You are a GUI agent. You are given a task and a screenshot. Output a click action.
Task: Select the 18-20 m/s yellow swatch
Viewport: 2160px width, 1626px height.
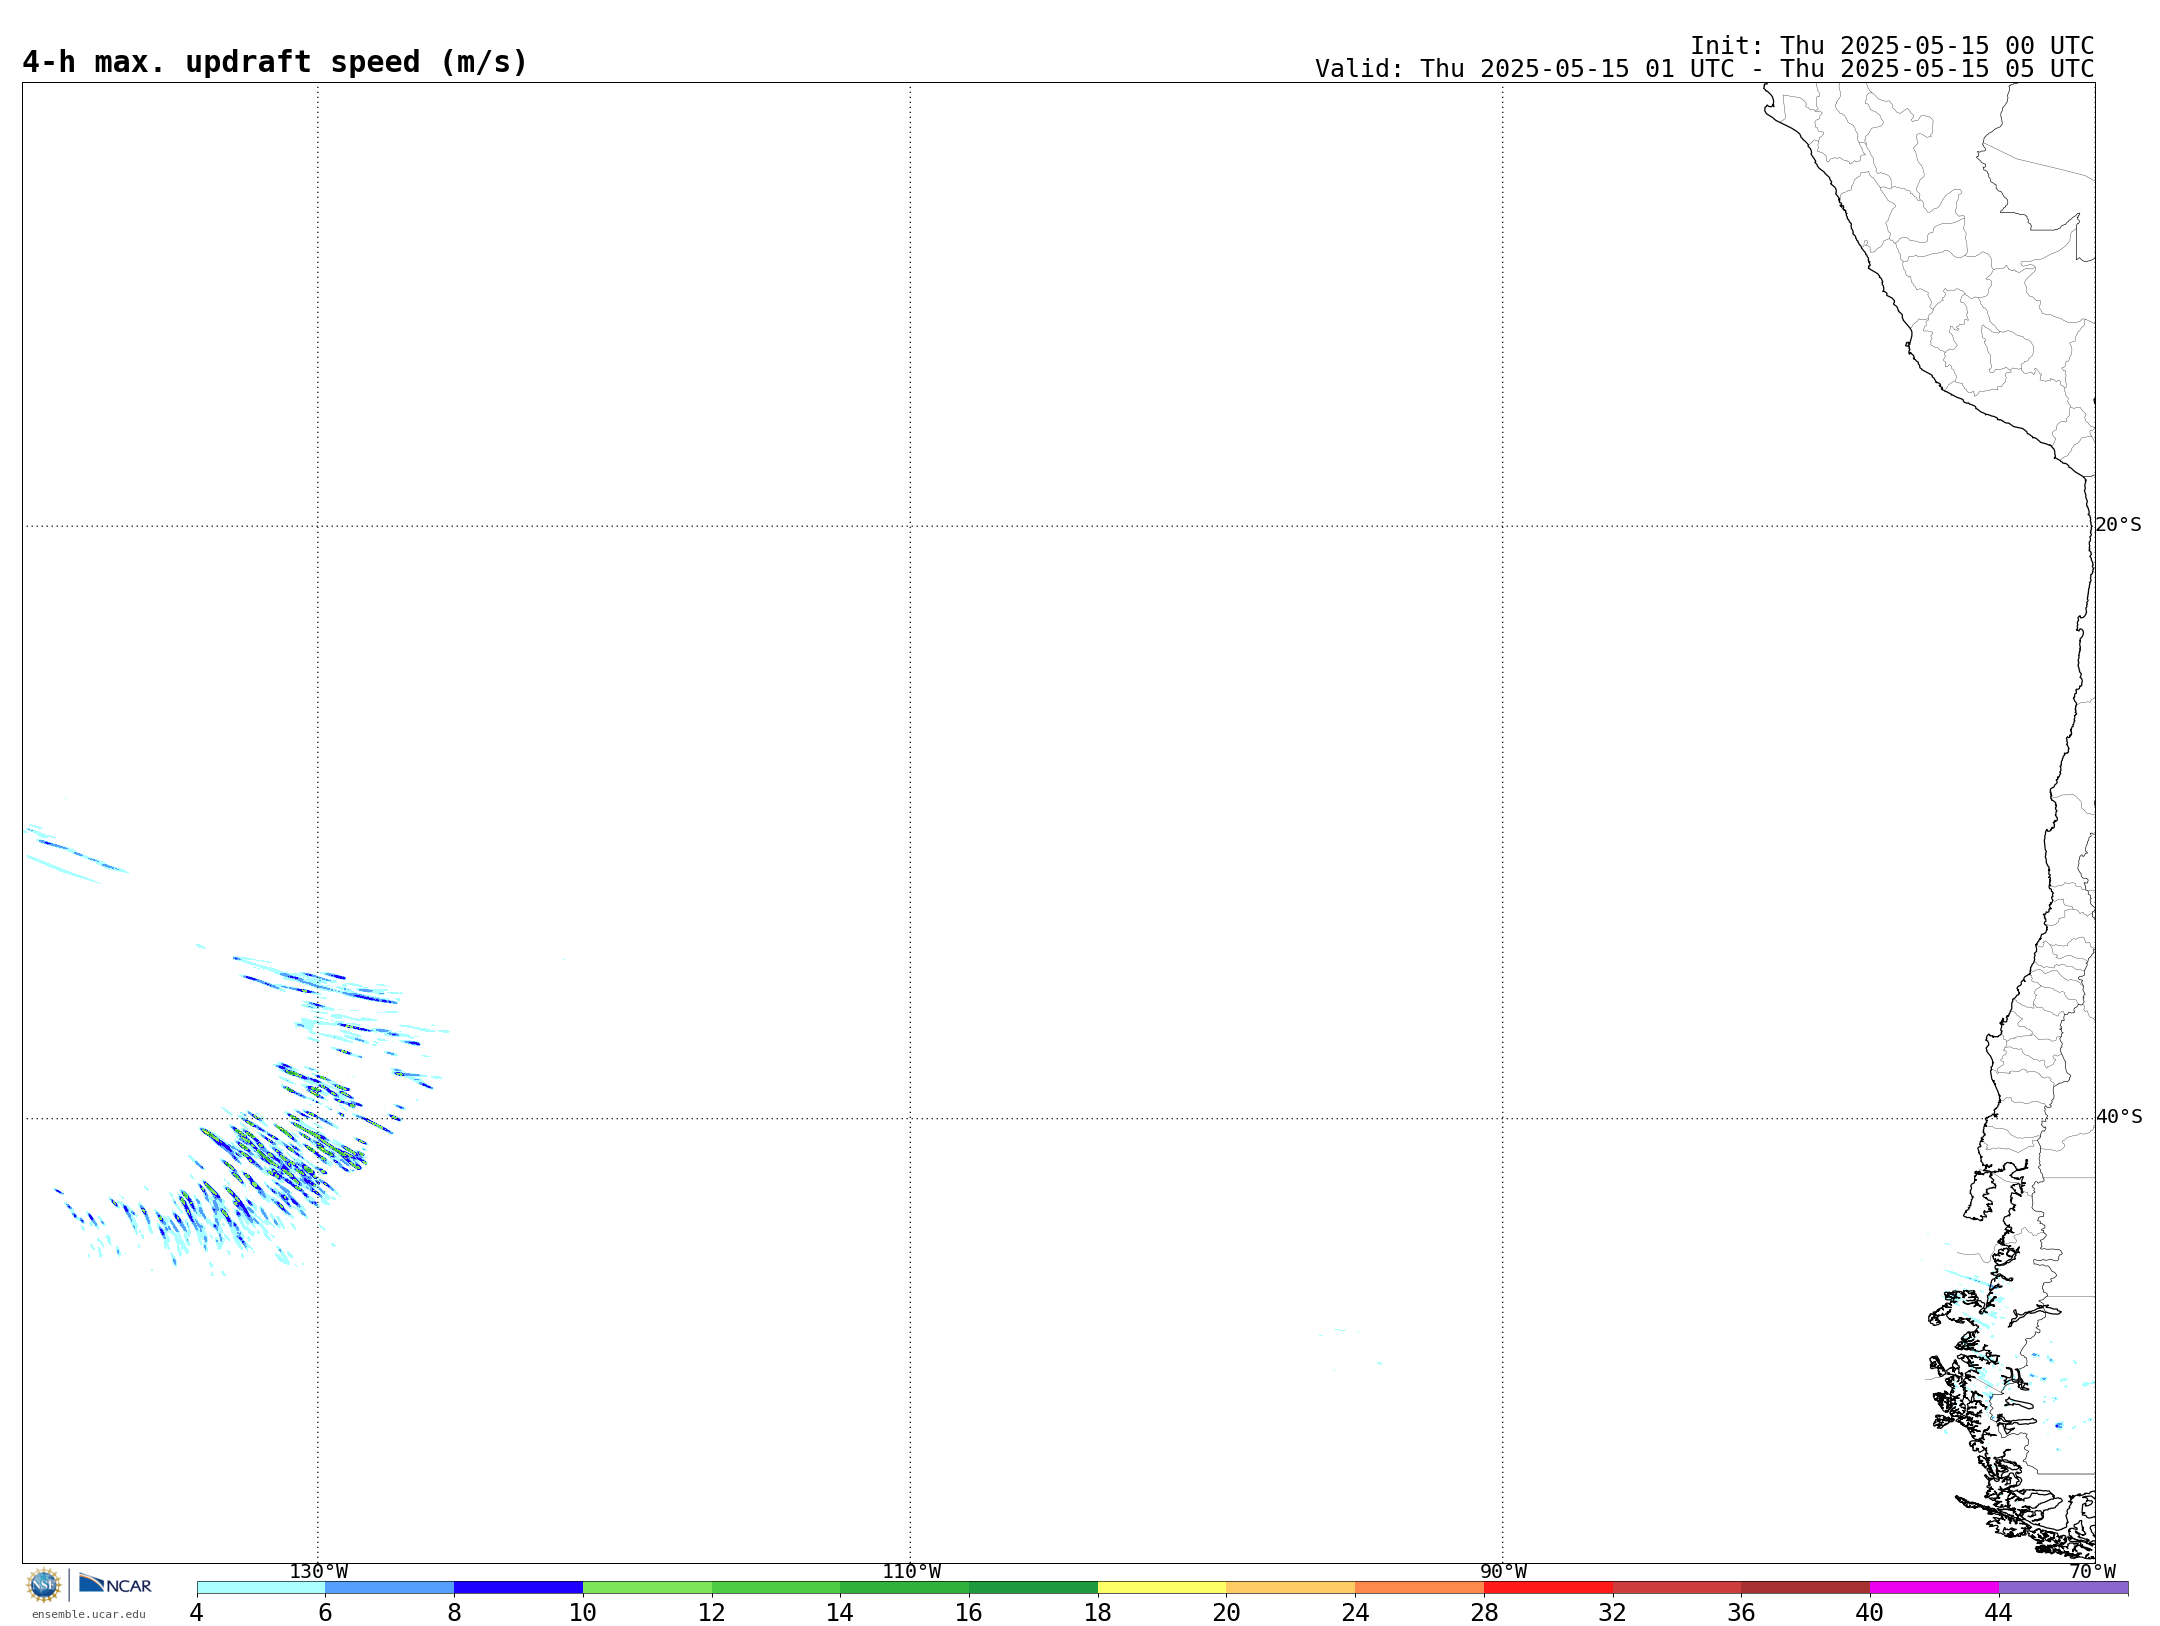tap(1162, 1588)
